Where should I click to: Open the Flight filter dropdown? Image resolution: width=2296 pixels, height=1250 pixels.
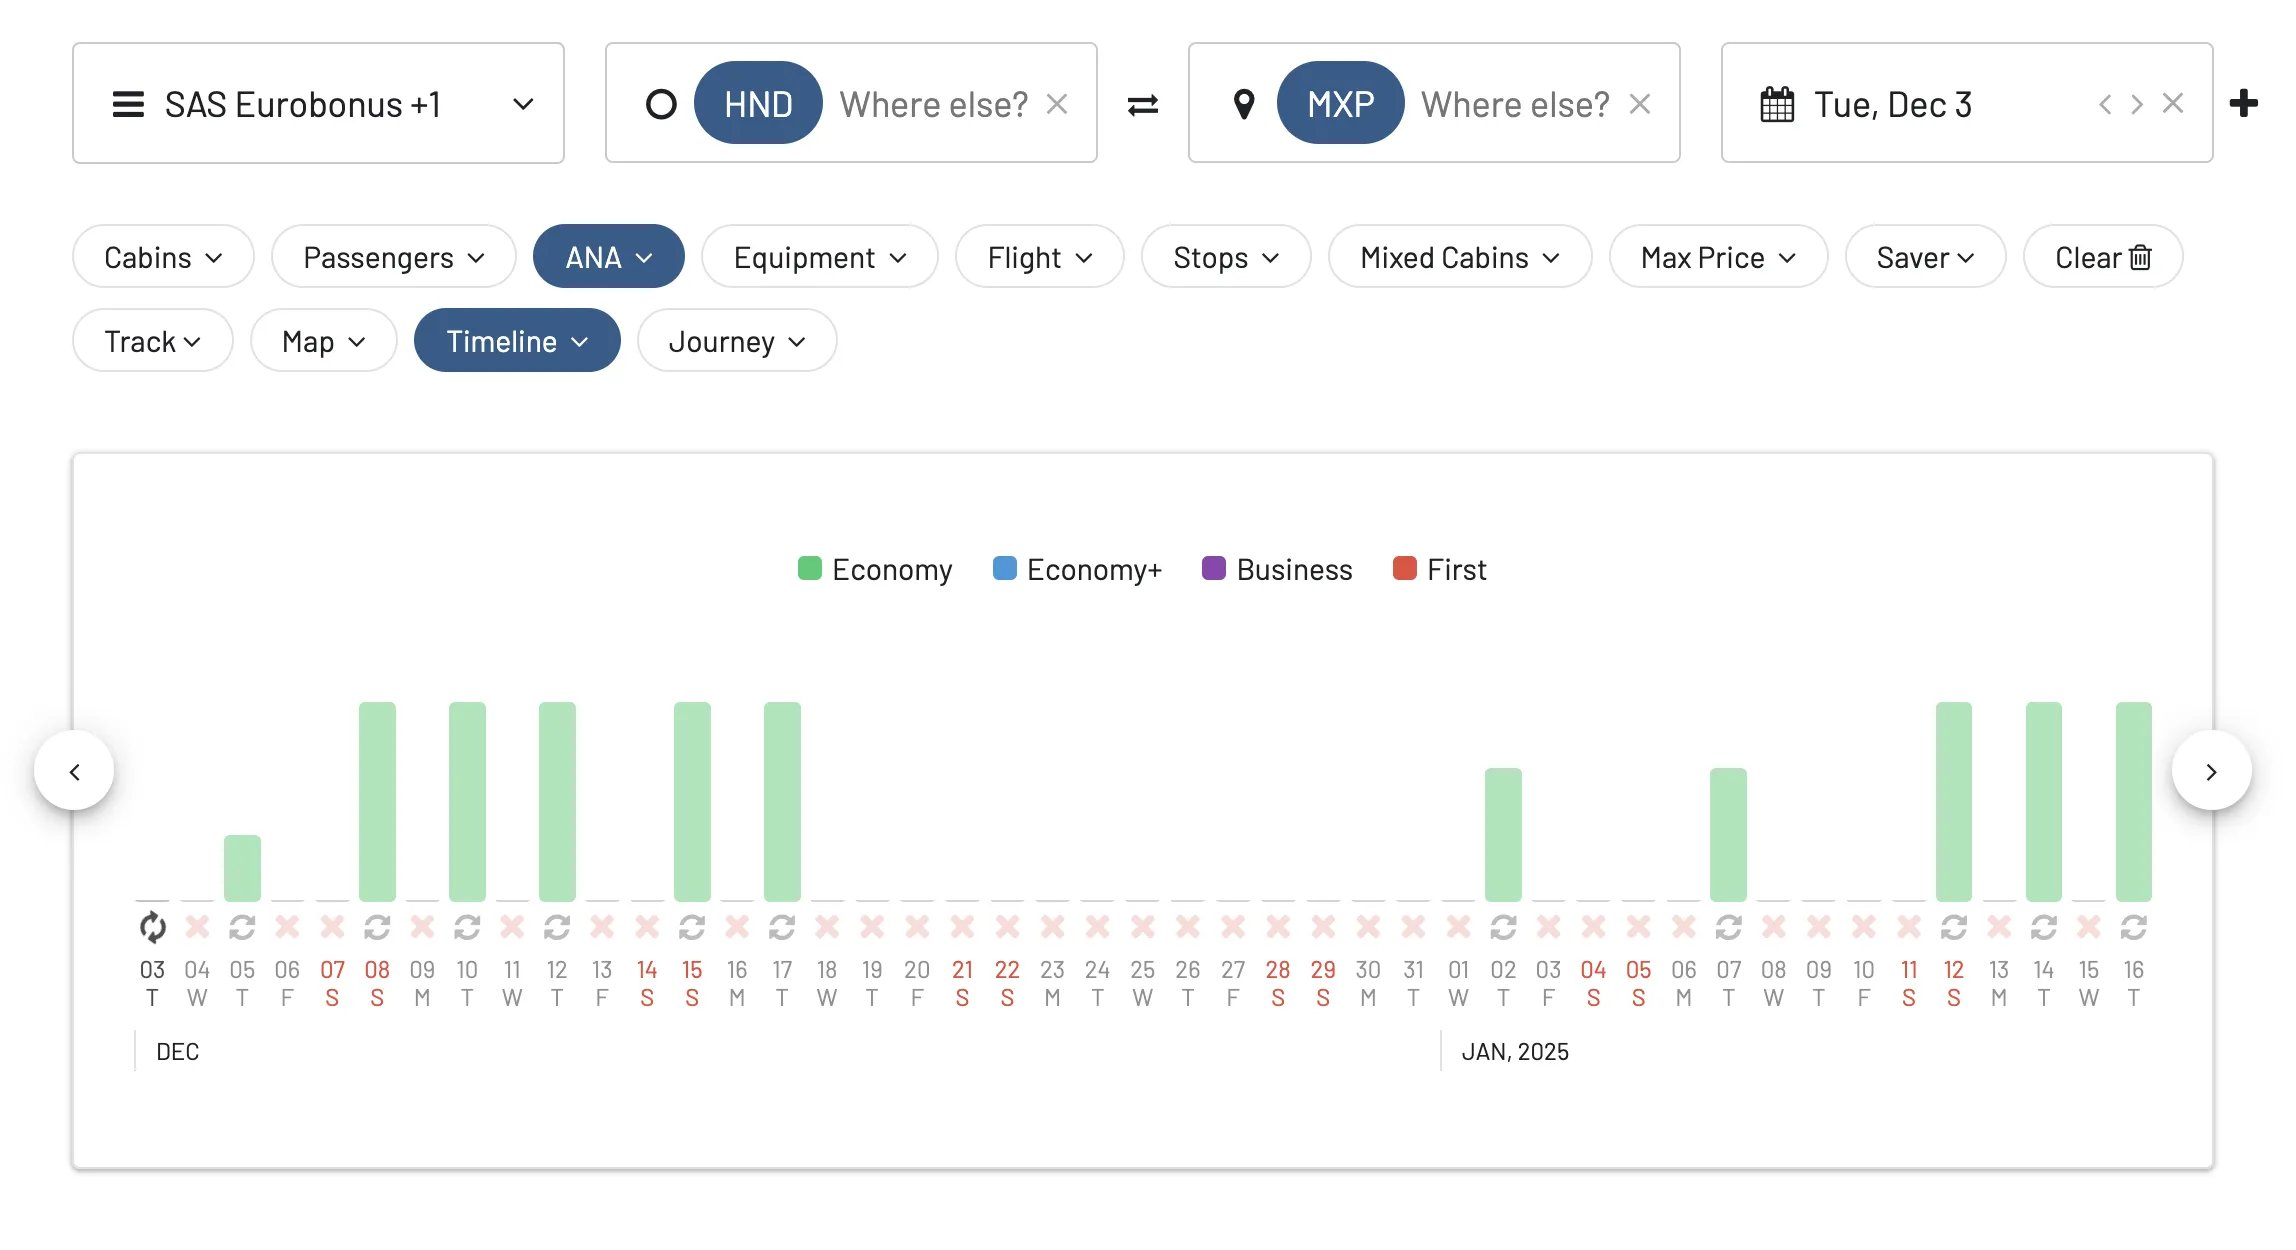(1040, 257)
